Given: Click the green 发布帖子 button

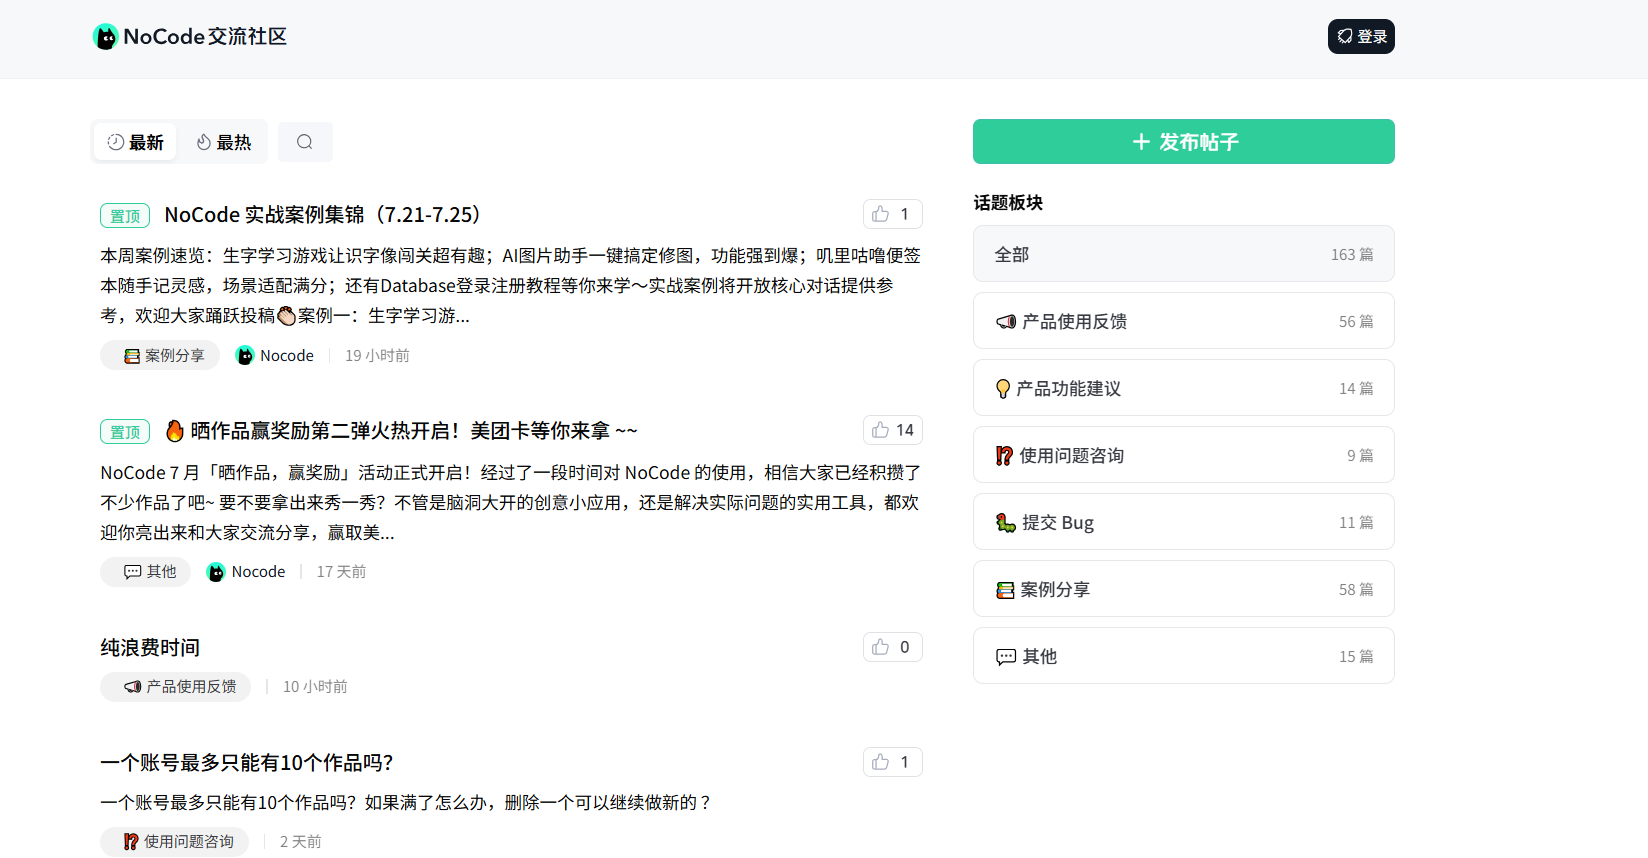Looking at the screenshot, I should click(x=1184, y=142).
